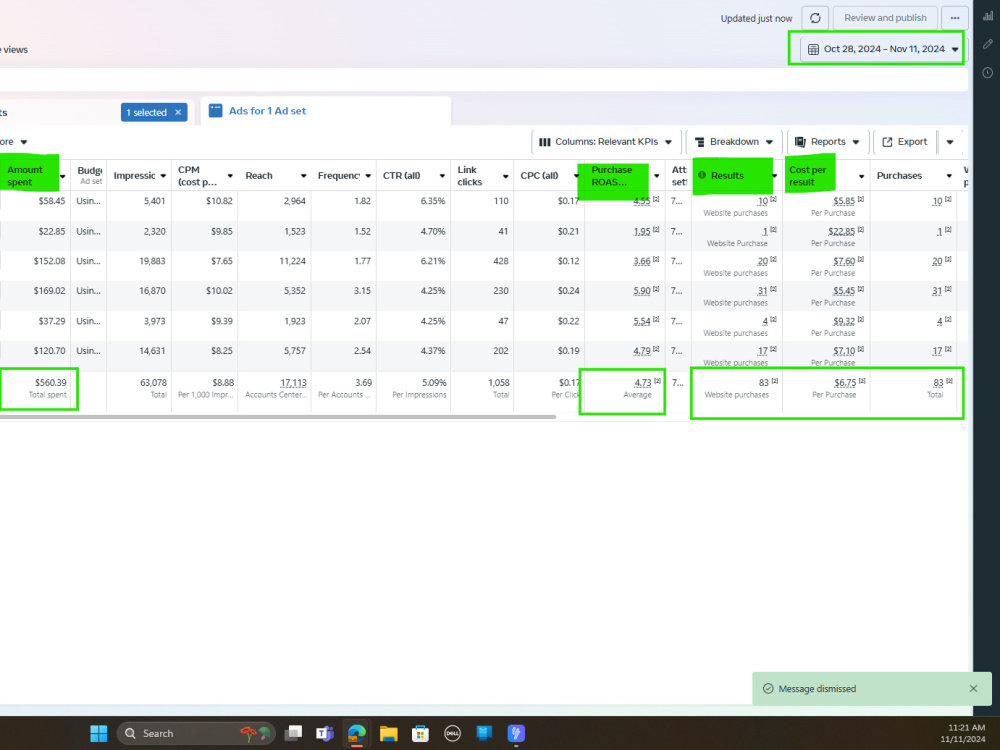The height and width of the screenshot is (750, 1000).
Task: Open Columns: Relevant KPIs dropdown
Action: (x=606, y=142)
